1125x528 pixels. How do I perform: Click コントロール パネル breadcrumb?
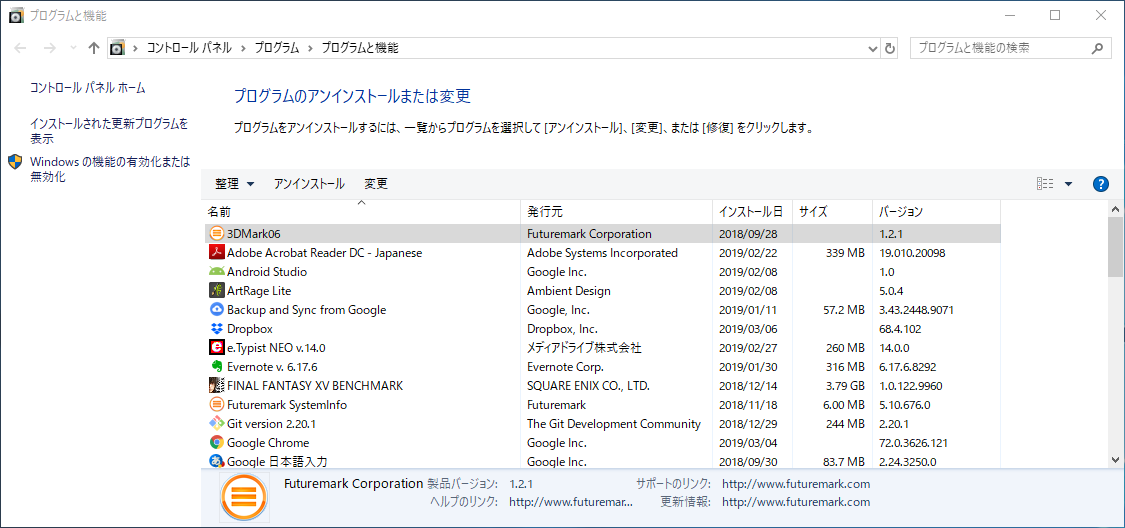(x=189, y=48)
